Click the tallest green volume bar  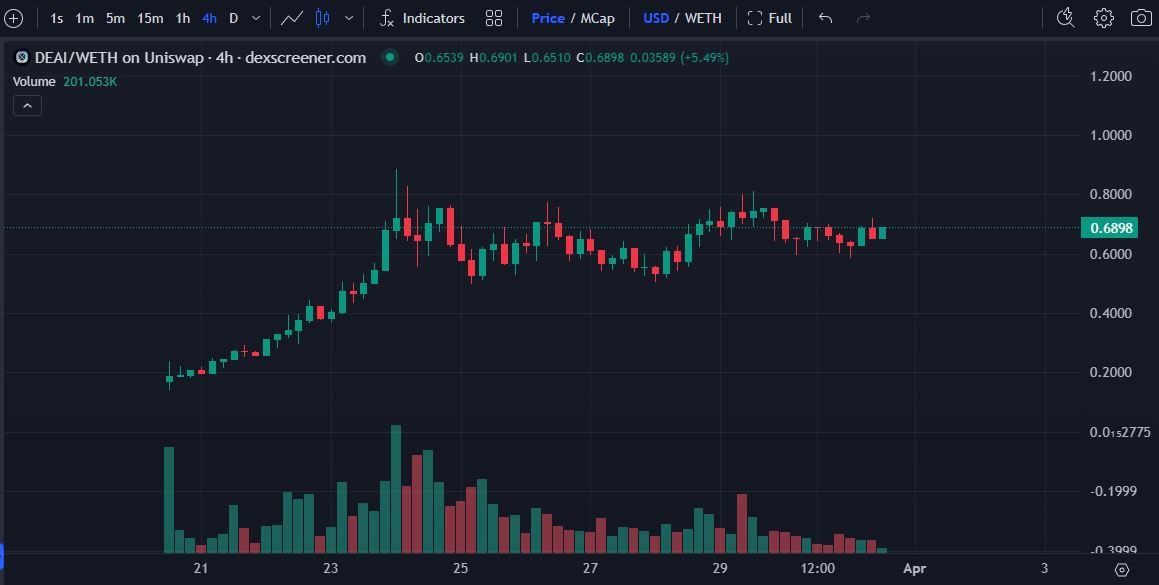click(x=395, y=489)
